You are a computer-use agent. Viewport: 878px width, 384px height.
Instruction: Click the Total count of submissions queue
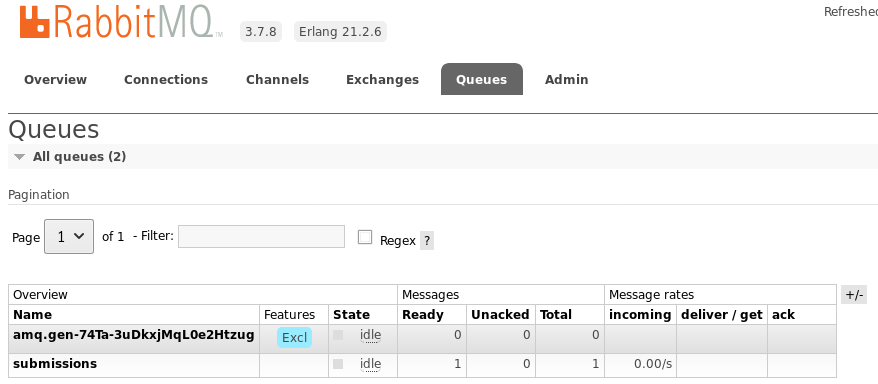click(596, 364)
